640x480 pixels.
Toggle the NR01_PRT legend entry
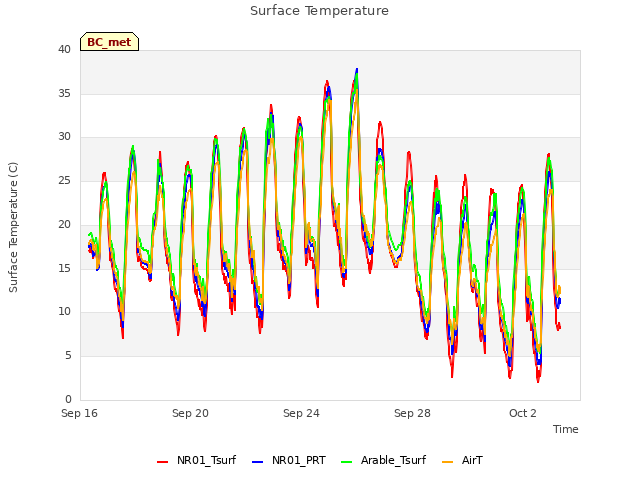tap(289, 460)
